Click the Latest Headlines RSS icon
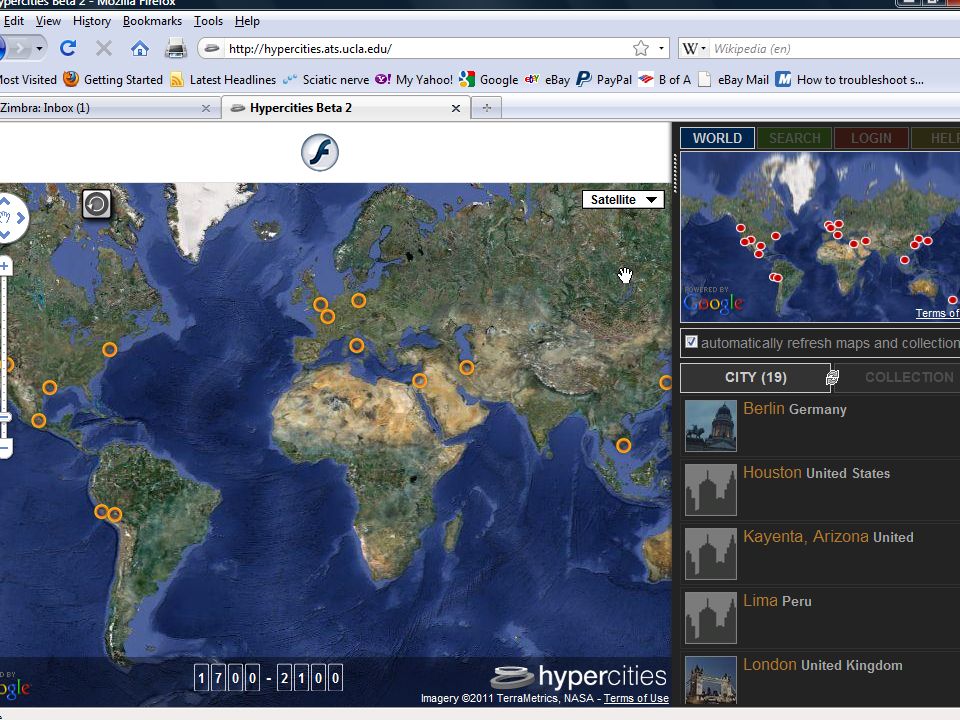The height and width of the screenshot is (720, 960). pos(177,80)
